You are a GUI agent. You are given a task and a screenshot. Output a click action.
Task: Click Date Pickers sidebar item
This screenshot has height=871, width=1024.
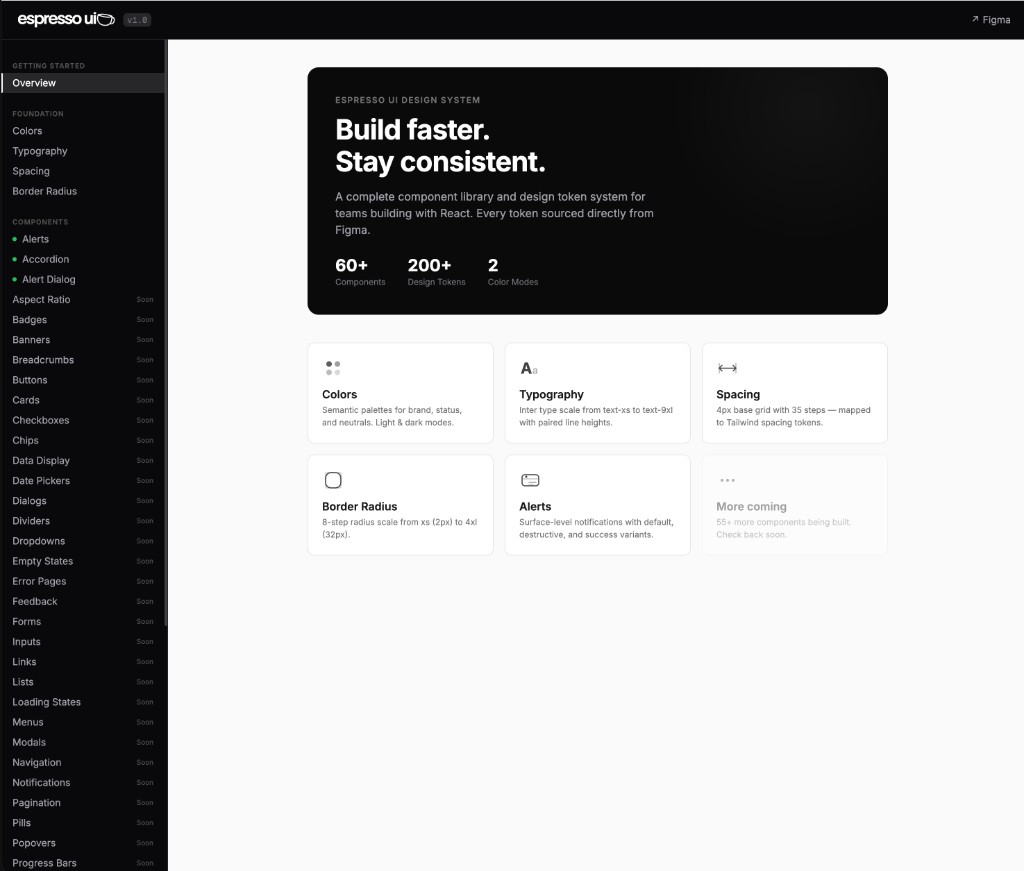pyautogui.click(x=83, y=481)
